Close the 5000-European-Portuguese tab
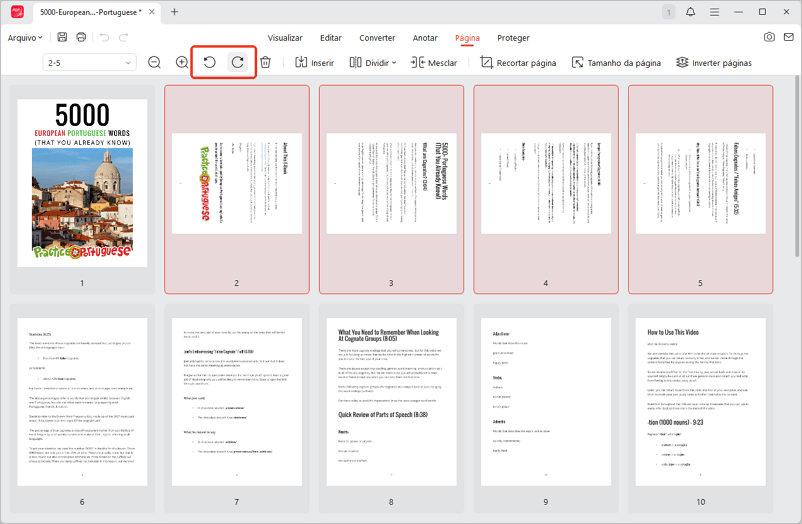The width and height of the screenshot is (802, 524). 152,12
